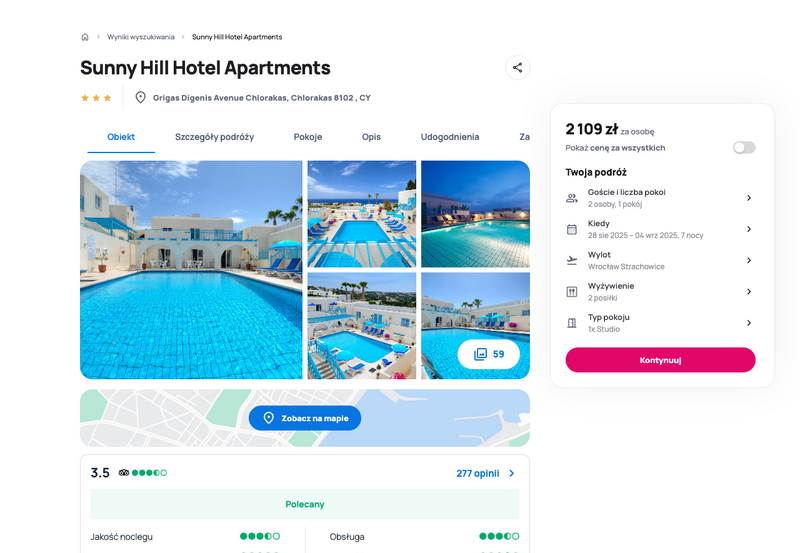Open the 59 photos gallery badge
The image size is (800, 553).
pos(489,354)
